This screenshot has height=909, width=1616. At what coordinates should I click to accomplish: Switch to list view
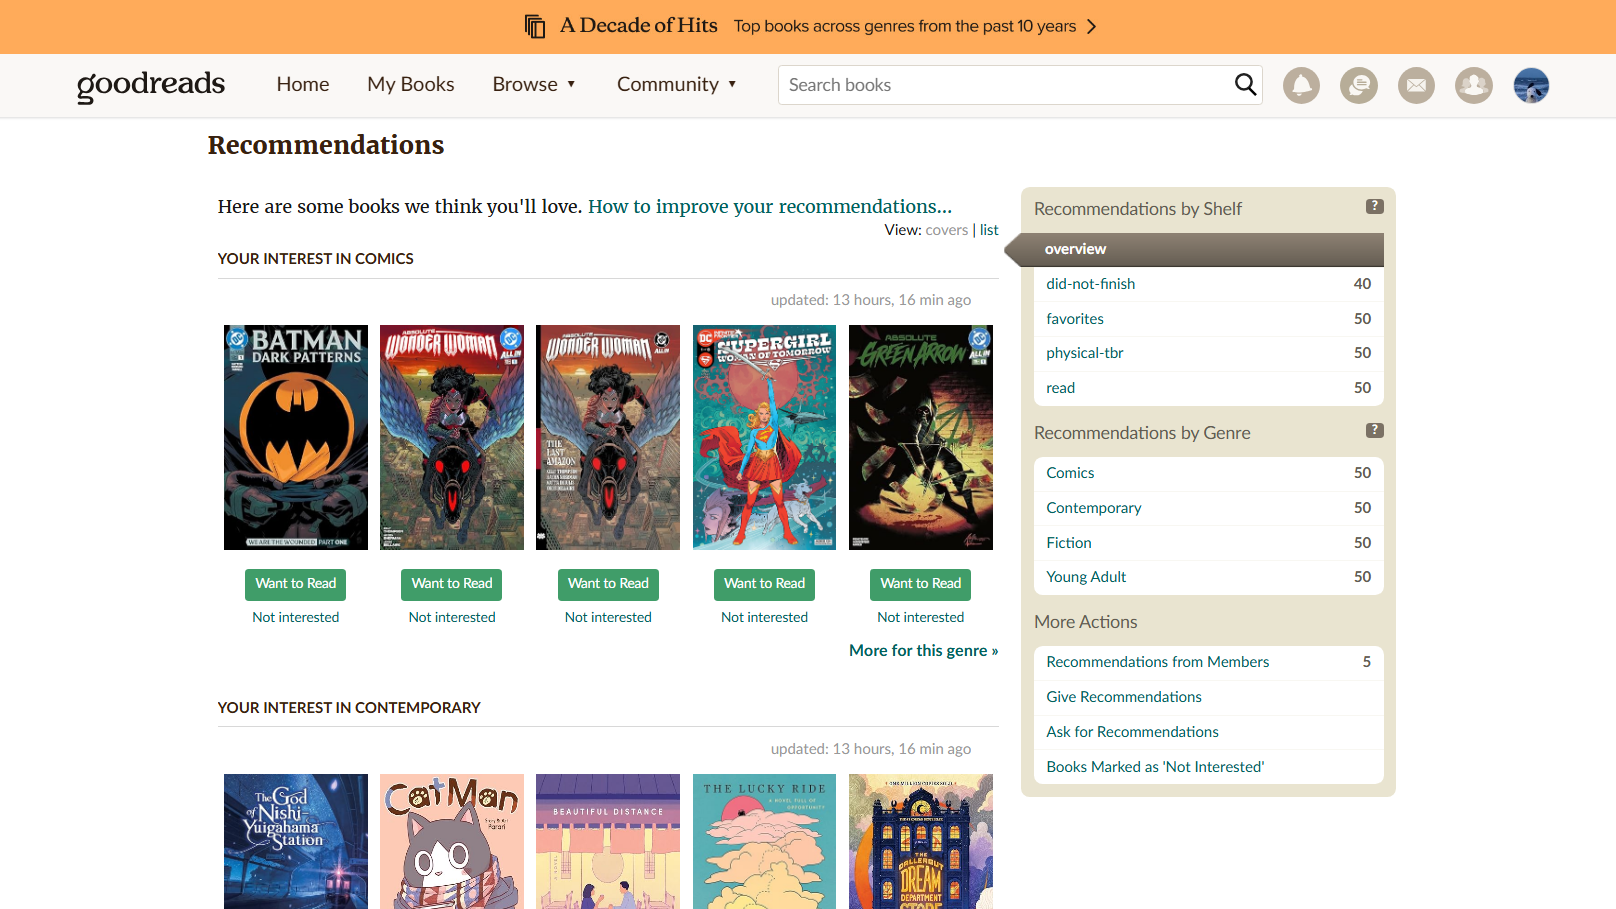(x=989, y=230)
